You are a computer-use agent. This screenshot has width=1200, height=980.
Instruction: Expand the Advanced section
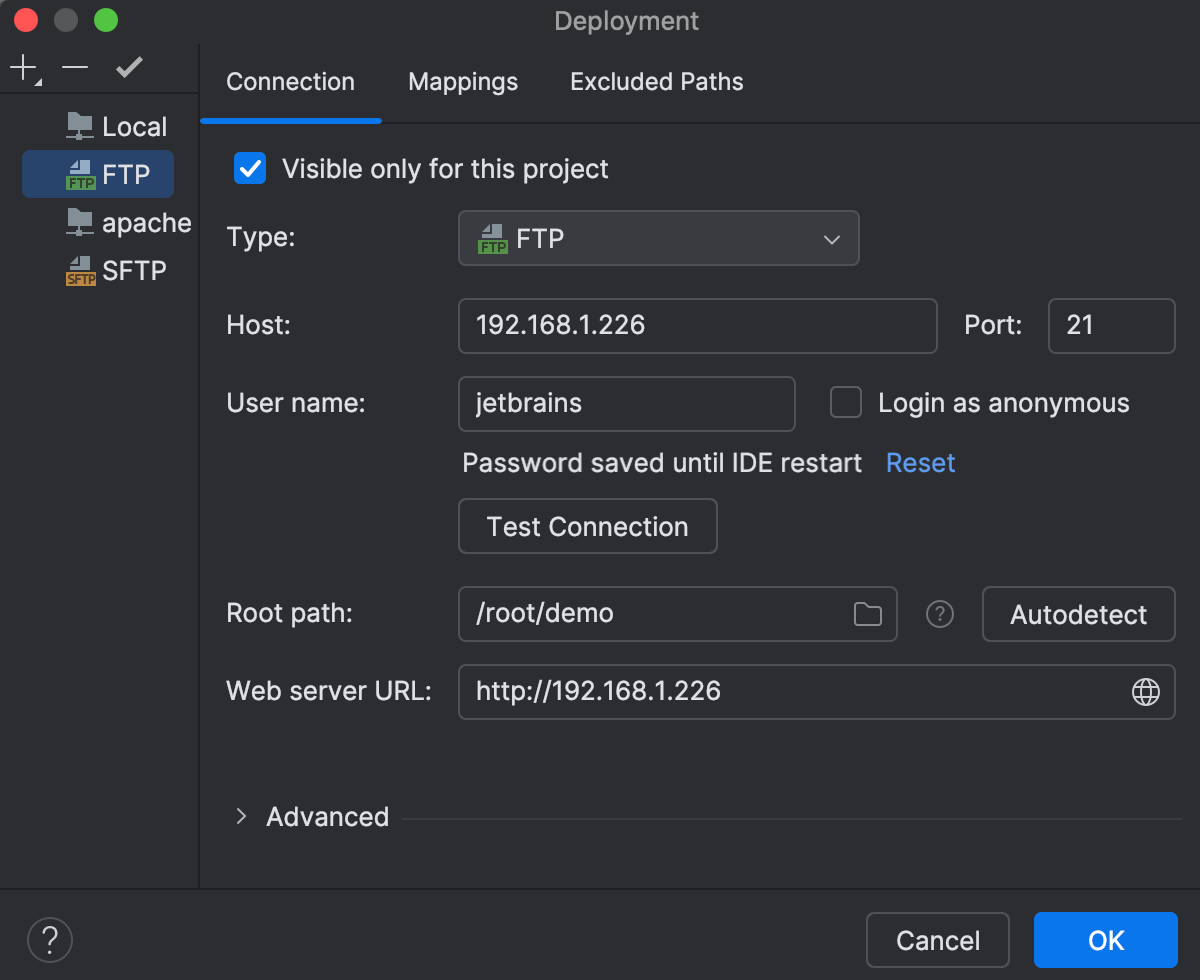click(x=241, y=817)
